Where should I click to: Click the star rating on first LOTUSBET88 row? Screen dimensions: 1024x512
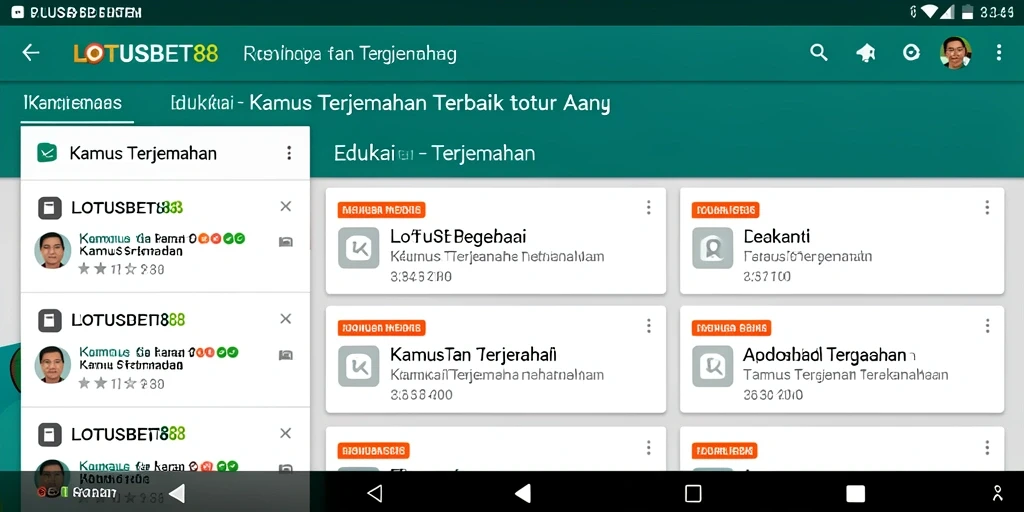[x=121, y=268]
